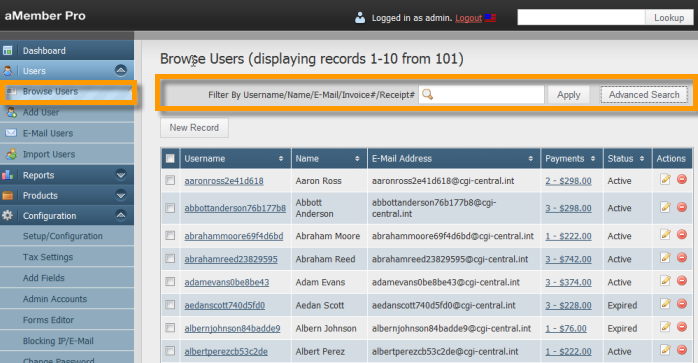
Task: Click the US flag language icon
Action: [490, 18]
